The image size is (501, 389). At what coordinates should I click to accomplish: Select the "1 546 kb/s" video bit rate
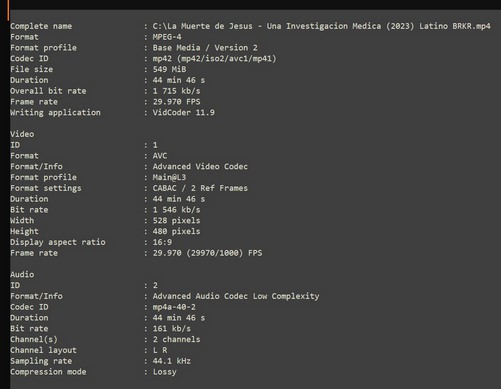tap(176, 210)
